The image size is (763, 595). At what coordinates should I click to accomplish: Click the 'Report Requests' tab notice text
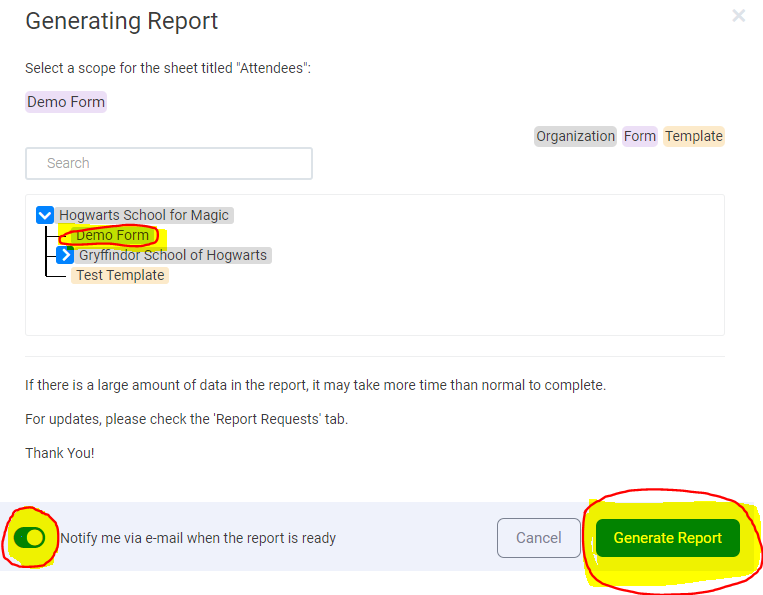[186, 419]
